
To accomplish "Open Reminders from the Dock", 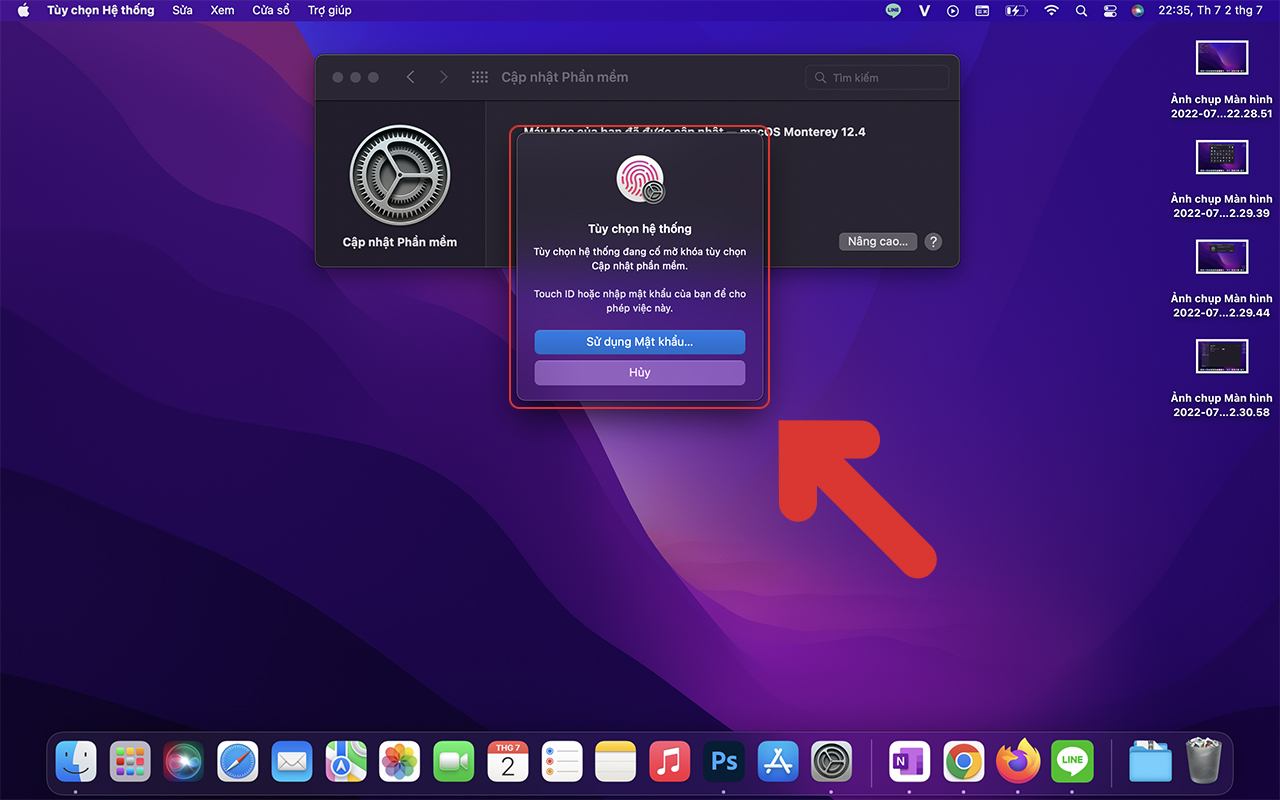I will [562, 762].
